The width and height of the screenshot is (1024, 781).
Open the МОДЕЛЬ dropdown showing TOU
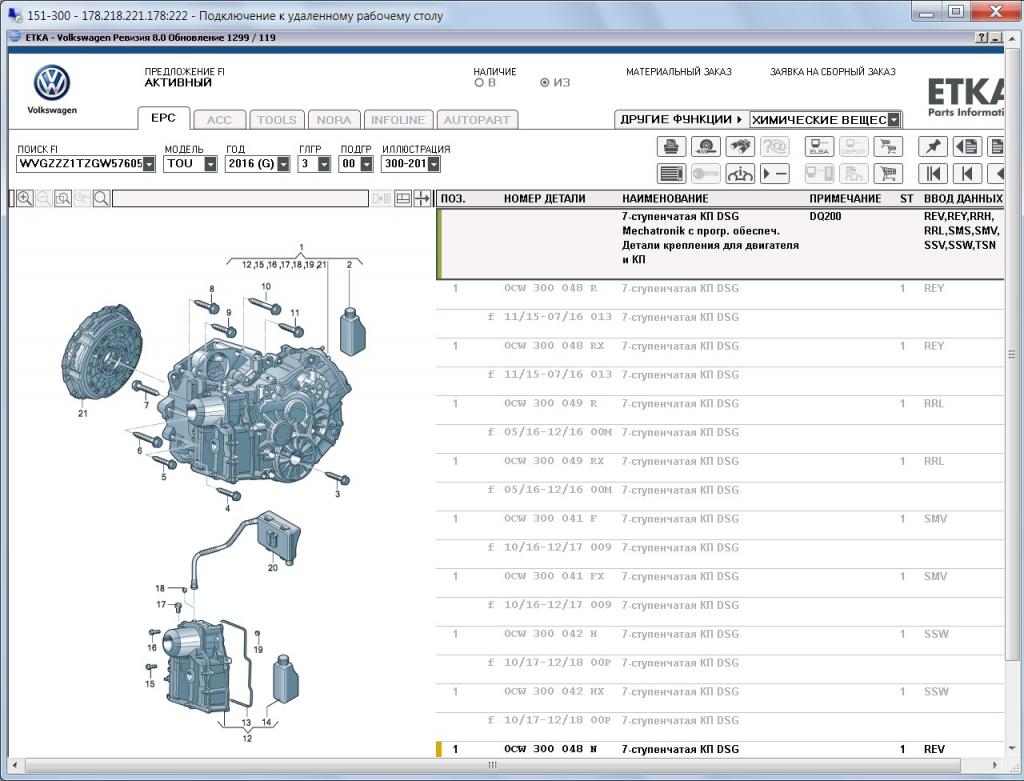click(x=210, y=164)
